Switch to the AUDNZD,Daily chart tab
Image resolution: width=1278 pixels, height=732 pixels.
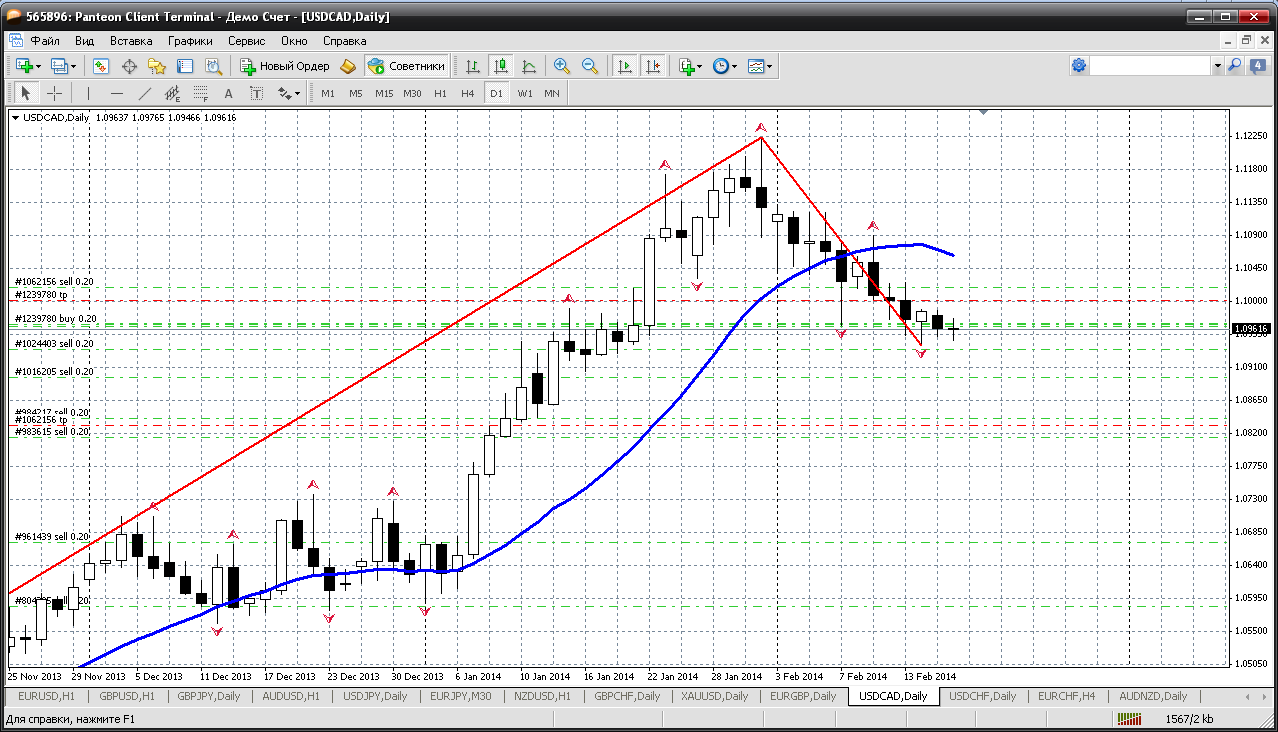tap(1153, 696)
